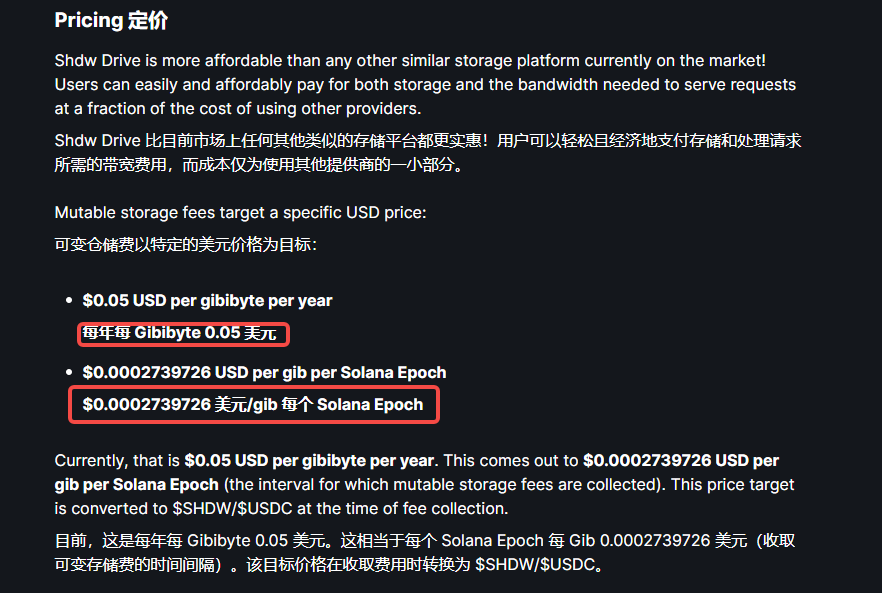Viewport: 882px width, 593px height.
Task: Click the bullet text "$0.0002739726 USD per gib per Solana Epoch"
Action: click(x=264, y=372)
